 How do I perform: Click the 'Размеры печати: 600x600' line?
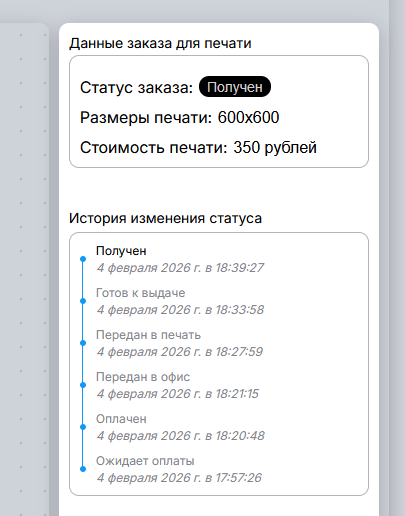click(179, 117)
